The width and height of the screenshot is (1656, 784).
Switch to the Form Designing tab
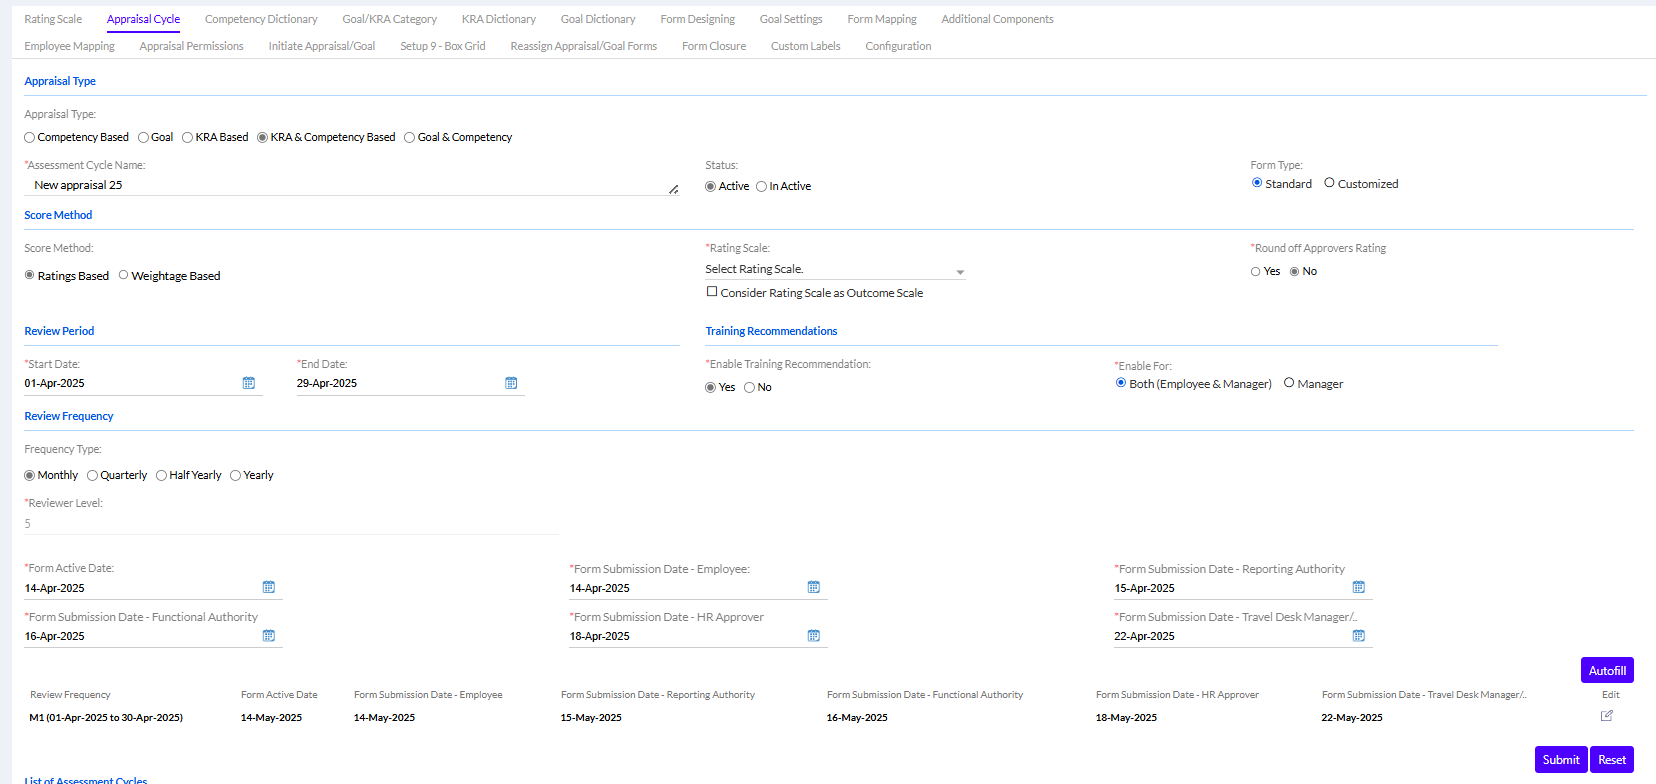click(697, 19)
